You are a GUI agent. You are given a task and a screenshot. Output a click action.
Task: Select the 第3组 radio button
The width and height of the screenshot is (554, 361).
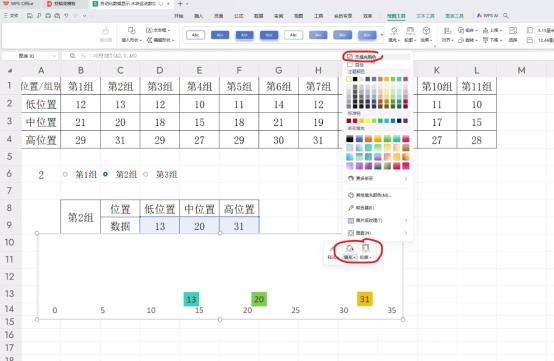[x=146, y=174]
